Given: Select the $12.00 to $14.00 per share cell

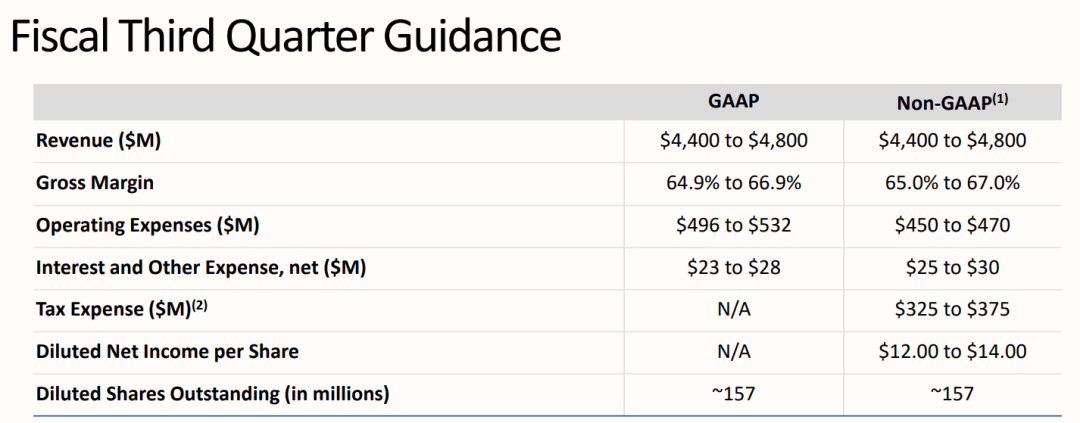Looking at the screenshot, I should pyautogui.click(x=952, y=351).
